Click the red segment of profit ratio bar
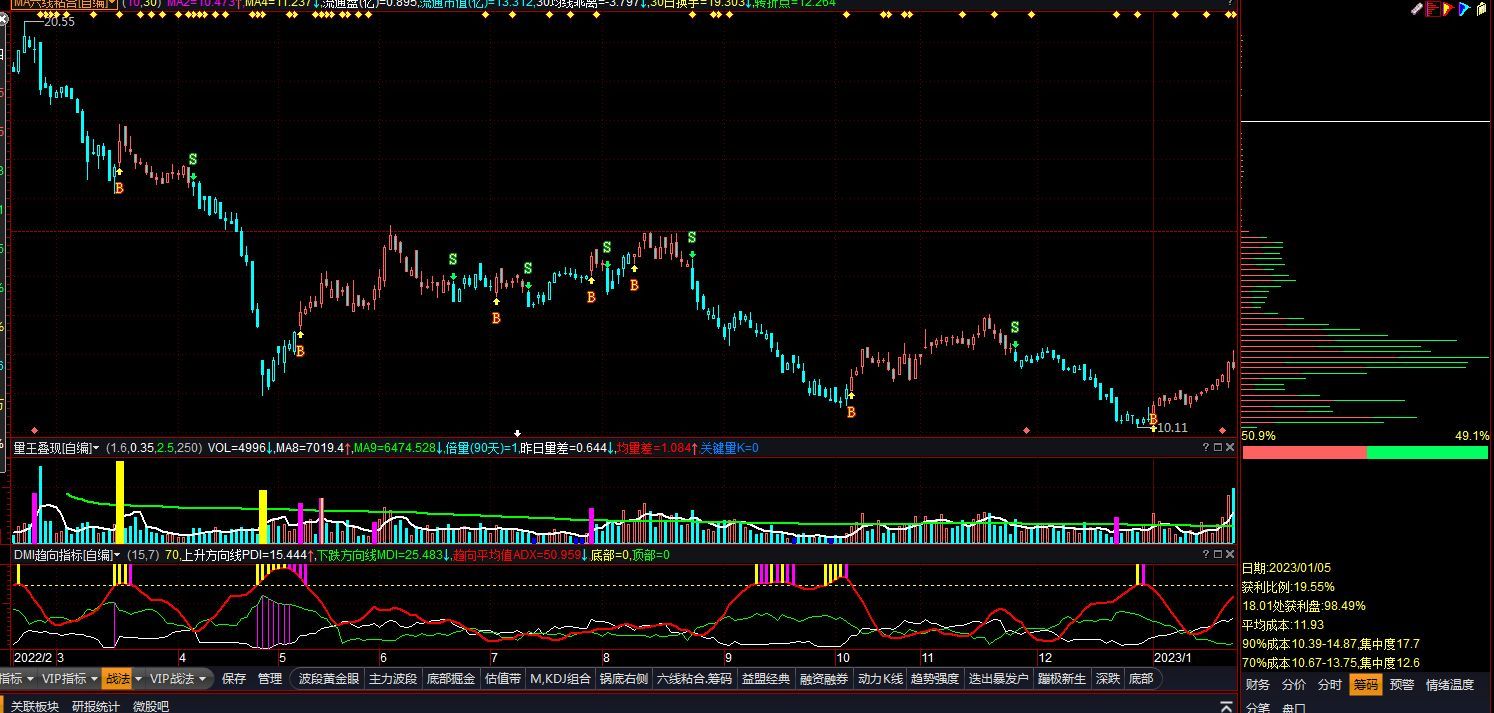Viewport: 1494px width, 713px height. pyautogui.click(x=1303, y=453)
